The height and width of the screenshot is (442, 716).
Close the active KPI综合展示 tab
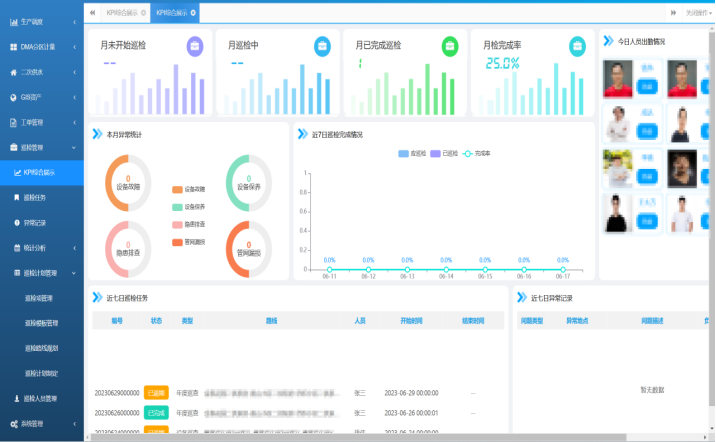[x=193, y=12]
